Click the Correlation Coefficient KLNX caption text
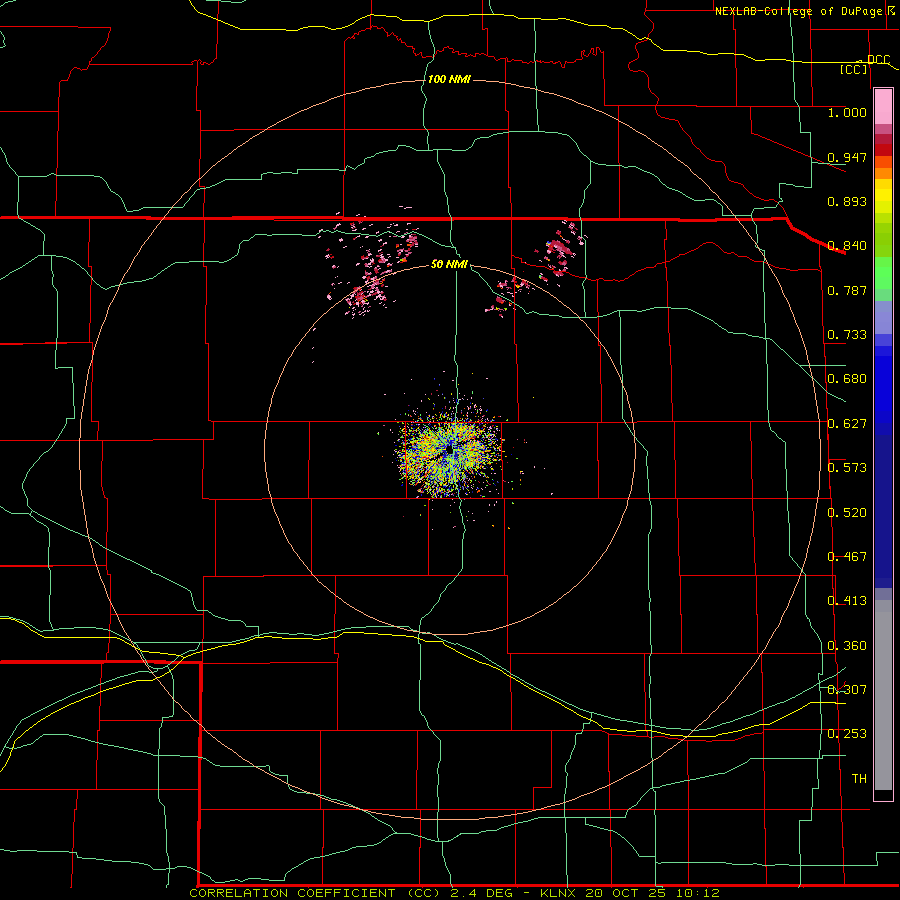 (x=454, y=893)
